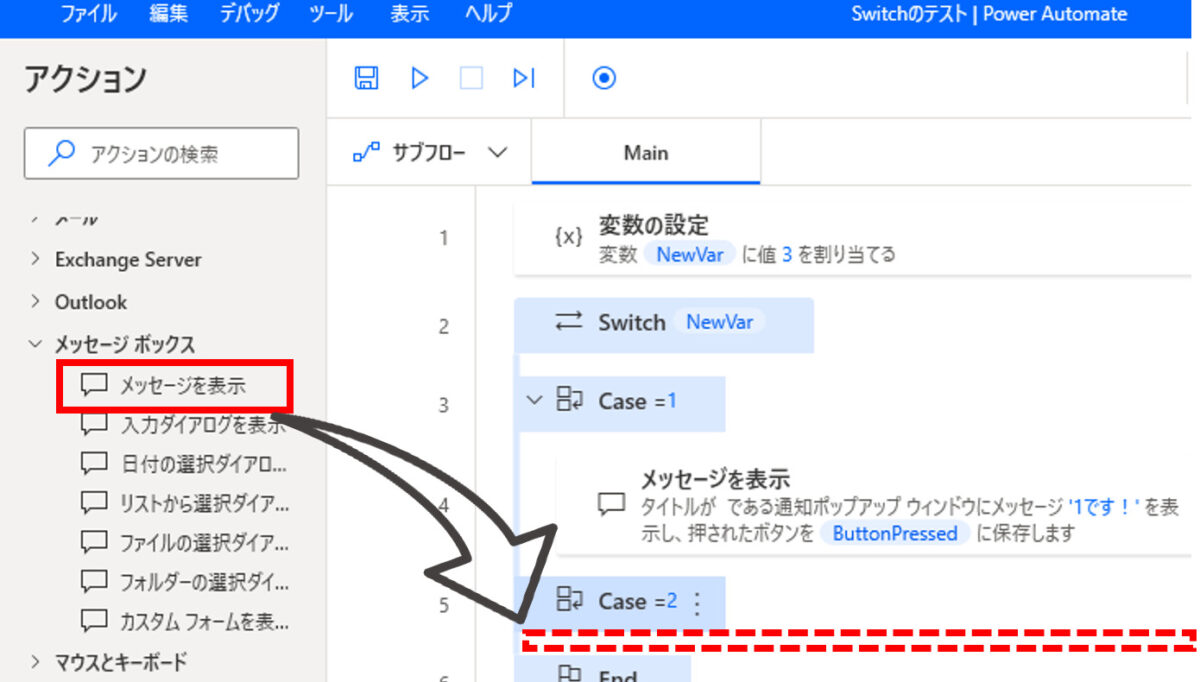Click the アクションの検索 search field
This screenshot has width=1200, height=682.
click(162, 154)
